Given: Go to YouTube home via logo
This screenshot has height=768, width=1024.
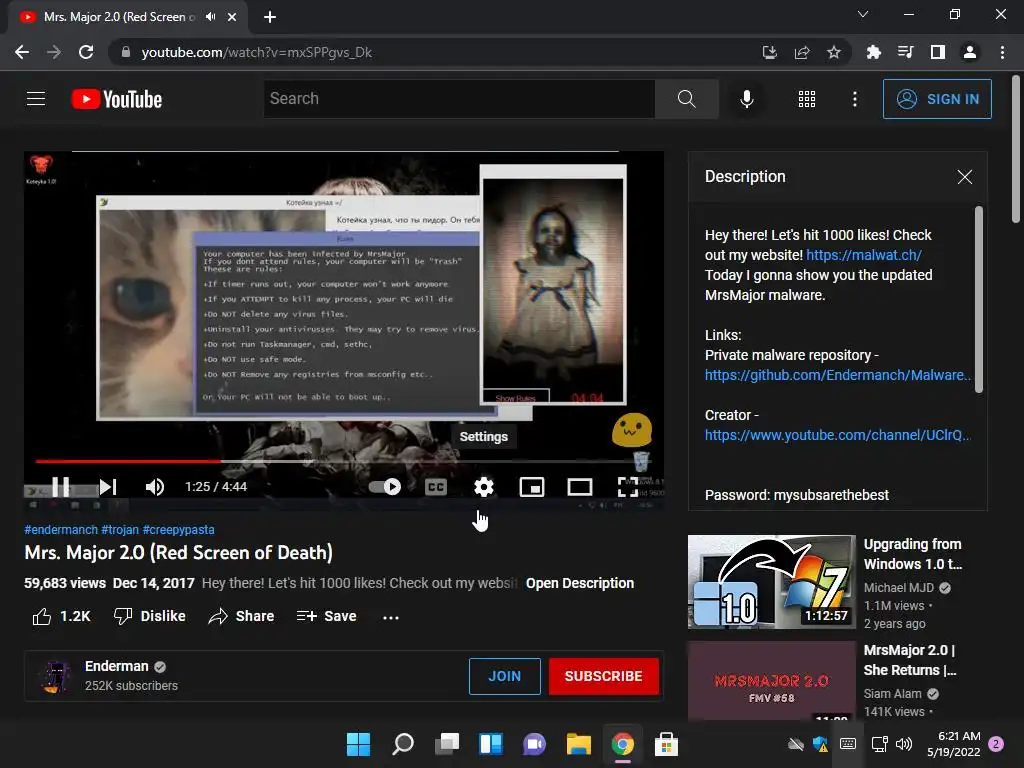Looking at the screenshot, I should 117,99.
